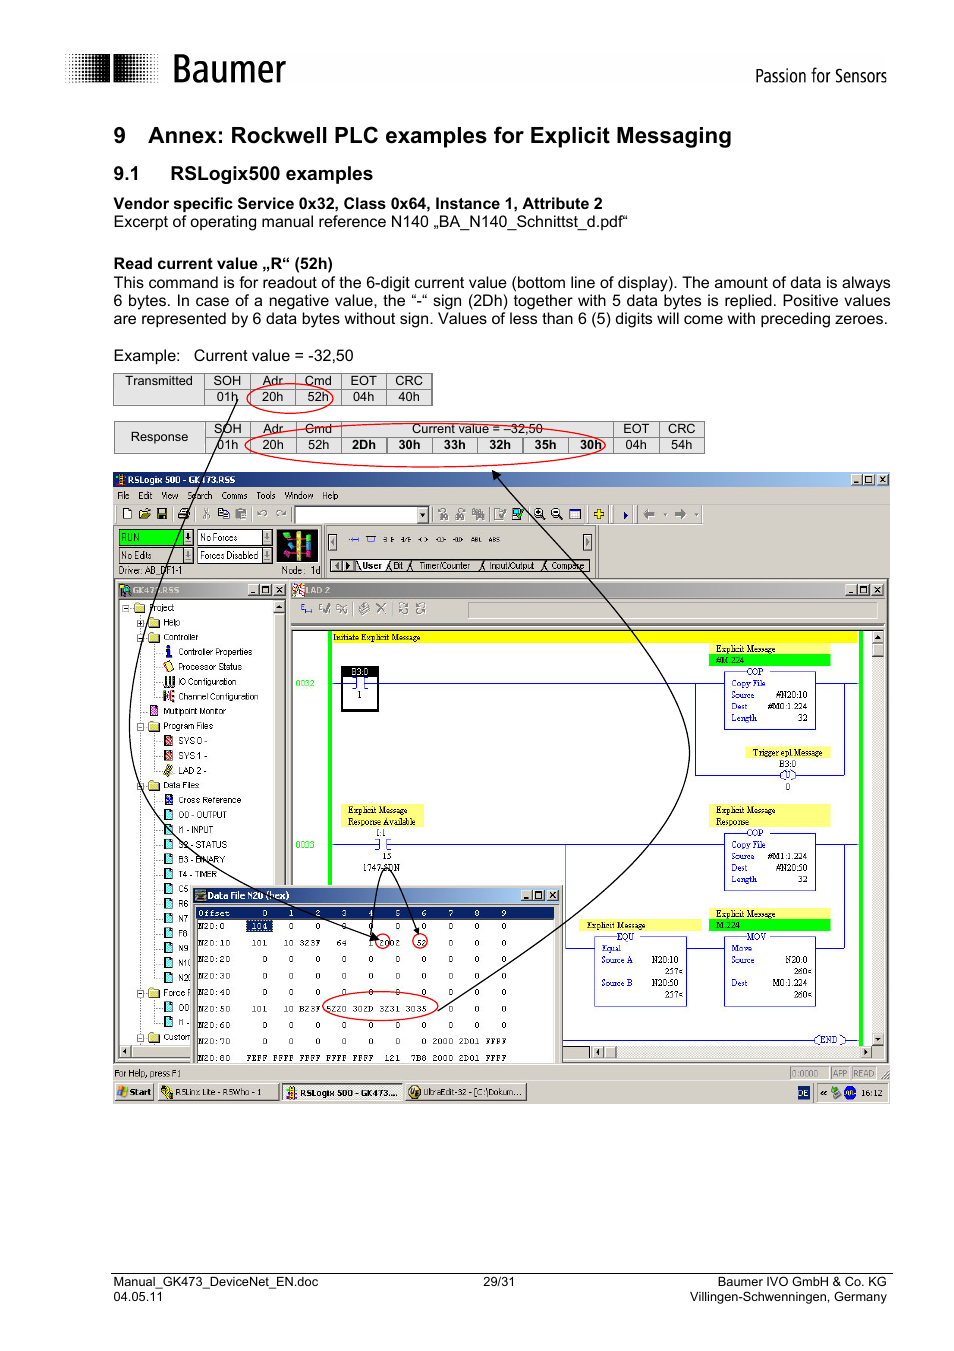Click the Cut scissors icon

(207, 514)
